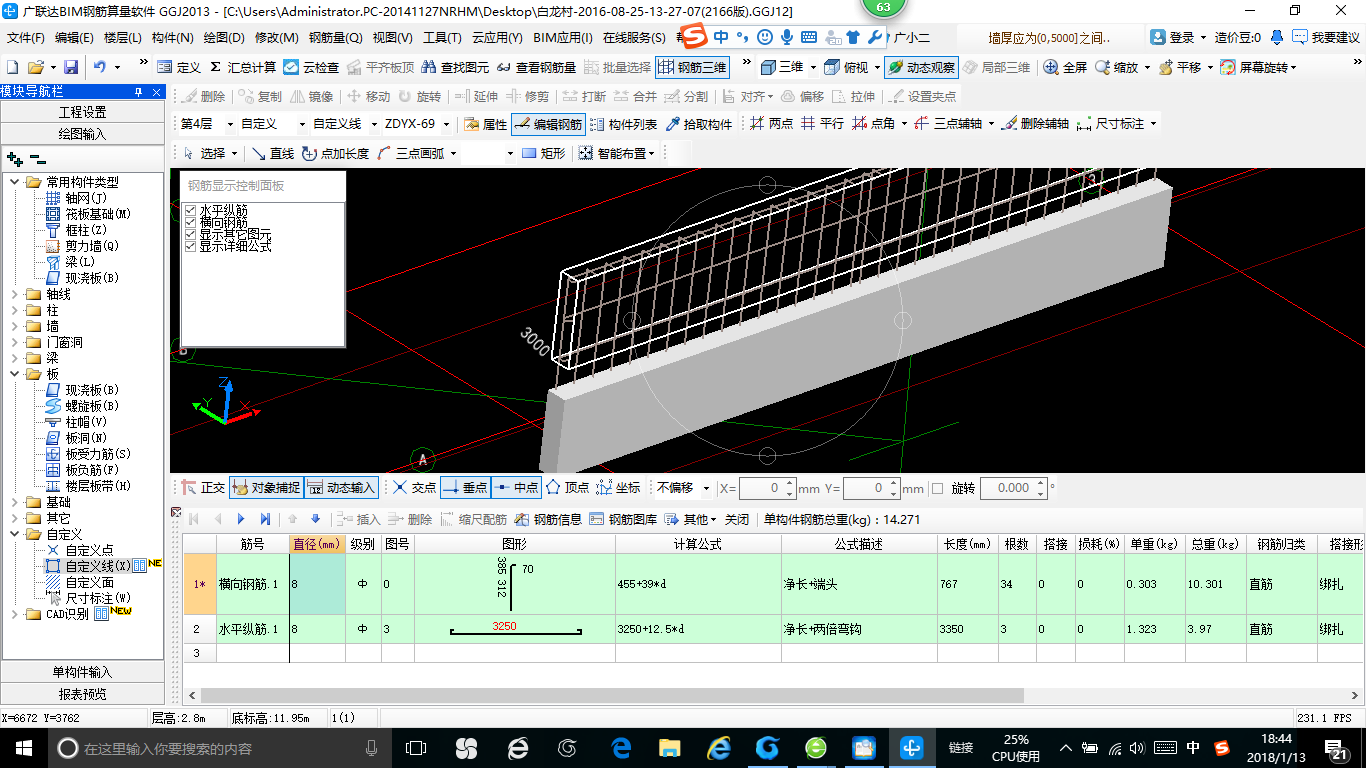The image size is (1366, 768).
Task: Open 智能布置 smart layout dropdown
Action: click(619, 153)
